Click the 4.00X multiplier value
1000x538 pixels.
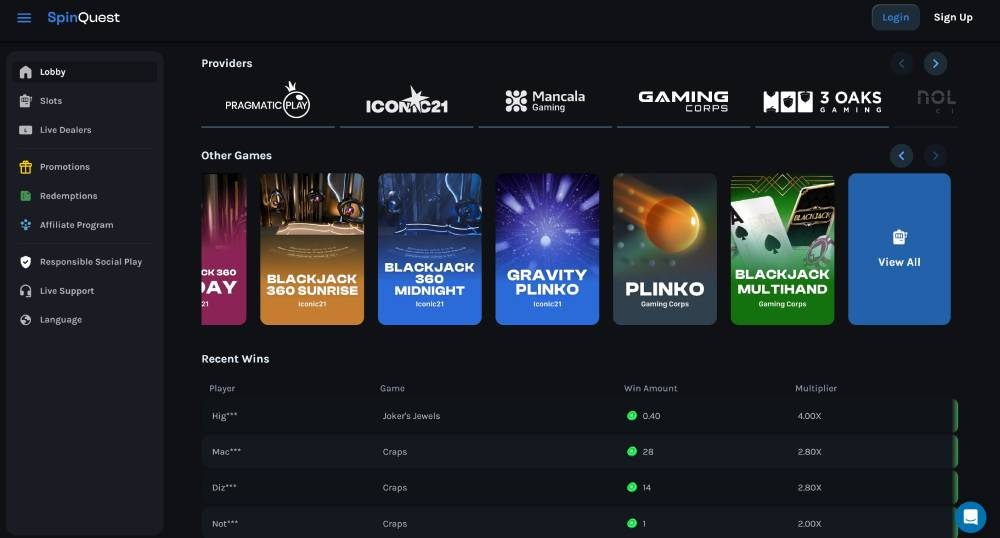[x=809, y=416]
